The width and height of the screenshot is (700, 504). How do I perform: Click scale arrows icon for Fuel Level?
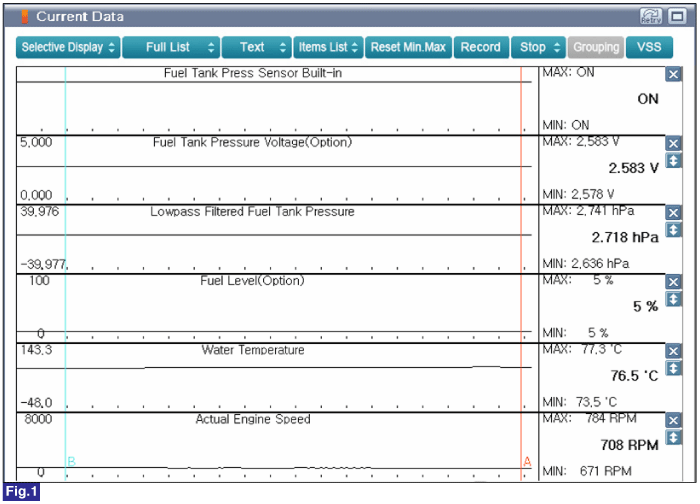pos(673,299)
